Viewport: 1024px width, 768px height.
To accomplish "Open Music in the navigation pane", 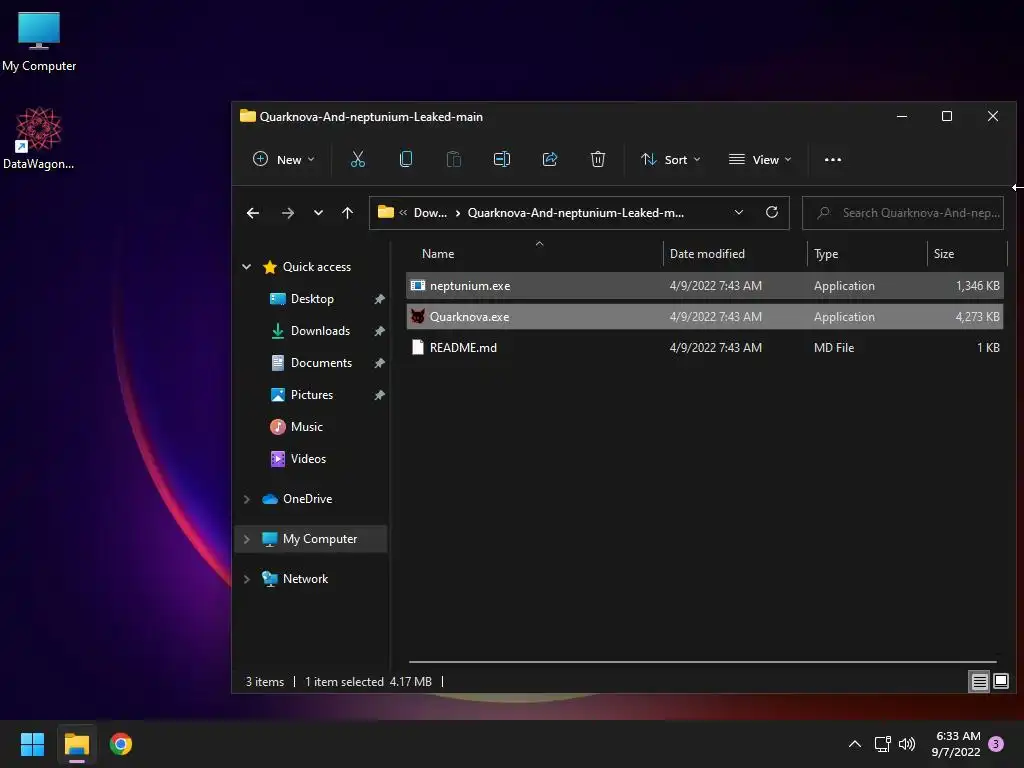I will pyautogui.click(x=306, y=426).
